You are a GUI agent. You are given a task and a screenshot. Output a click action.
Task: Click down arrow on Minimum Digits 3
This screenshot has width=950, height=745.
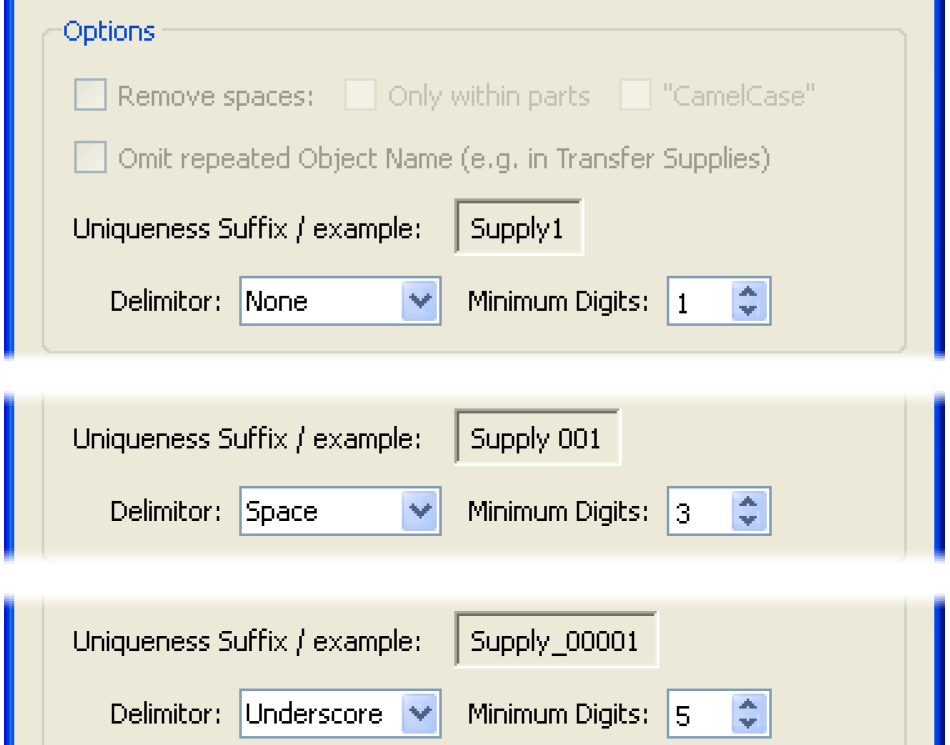pyautogui.click(x=748, y=521)
